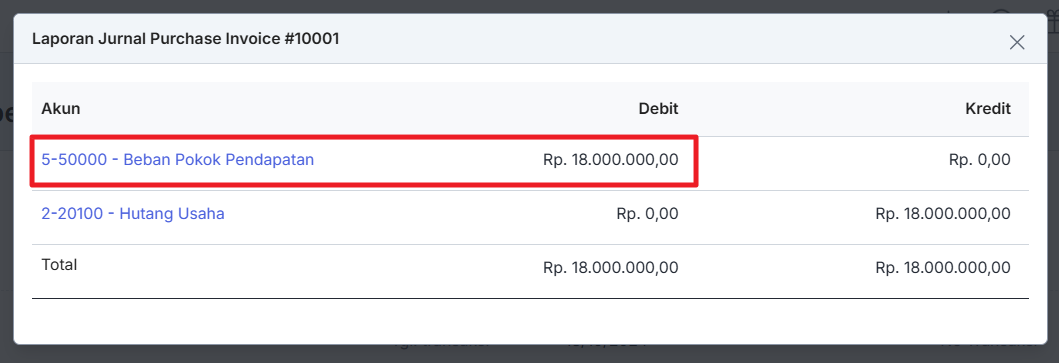Select Beban Pokok Pendapatan debit amount
The image size is (1059, 363).
(611, 160)
